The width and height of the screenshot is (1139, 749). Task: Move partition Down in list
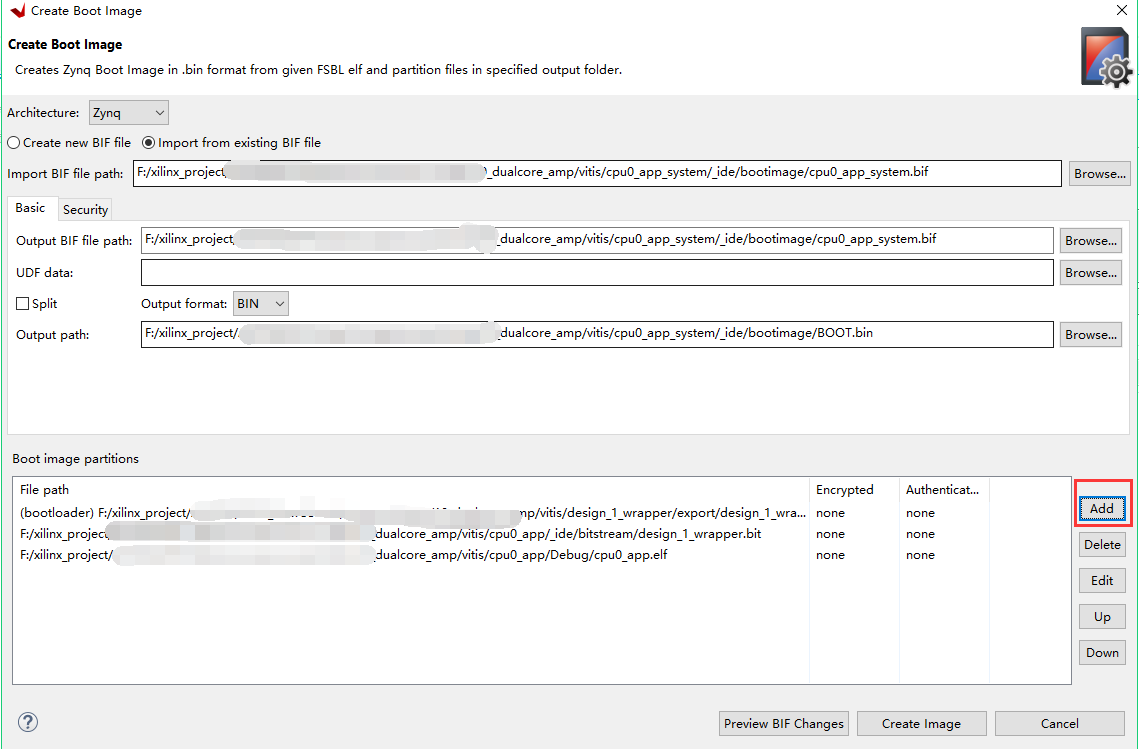1102,652
